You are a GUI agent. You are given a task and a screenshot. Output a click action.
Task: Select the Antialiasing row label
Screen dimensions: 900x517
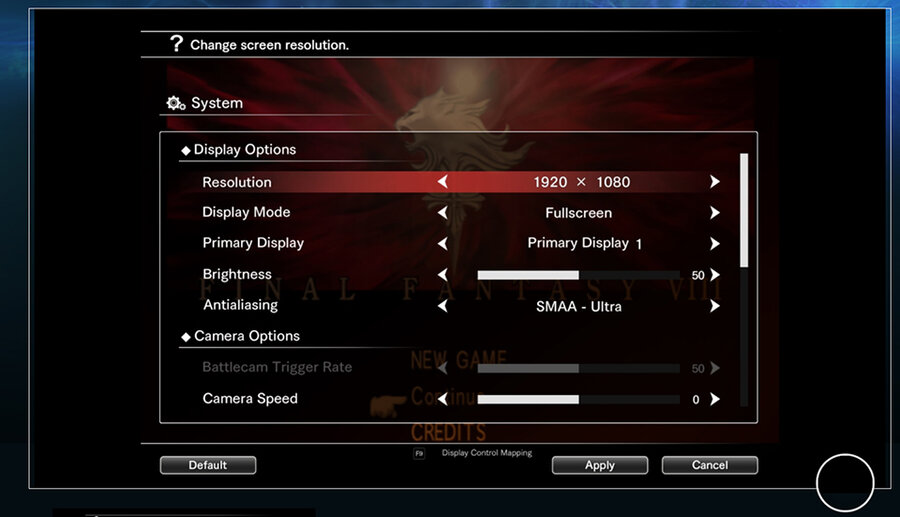click(240, 305)
